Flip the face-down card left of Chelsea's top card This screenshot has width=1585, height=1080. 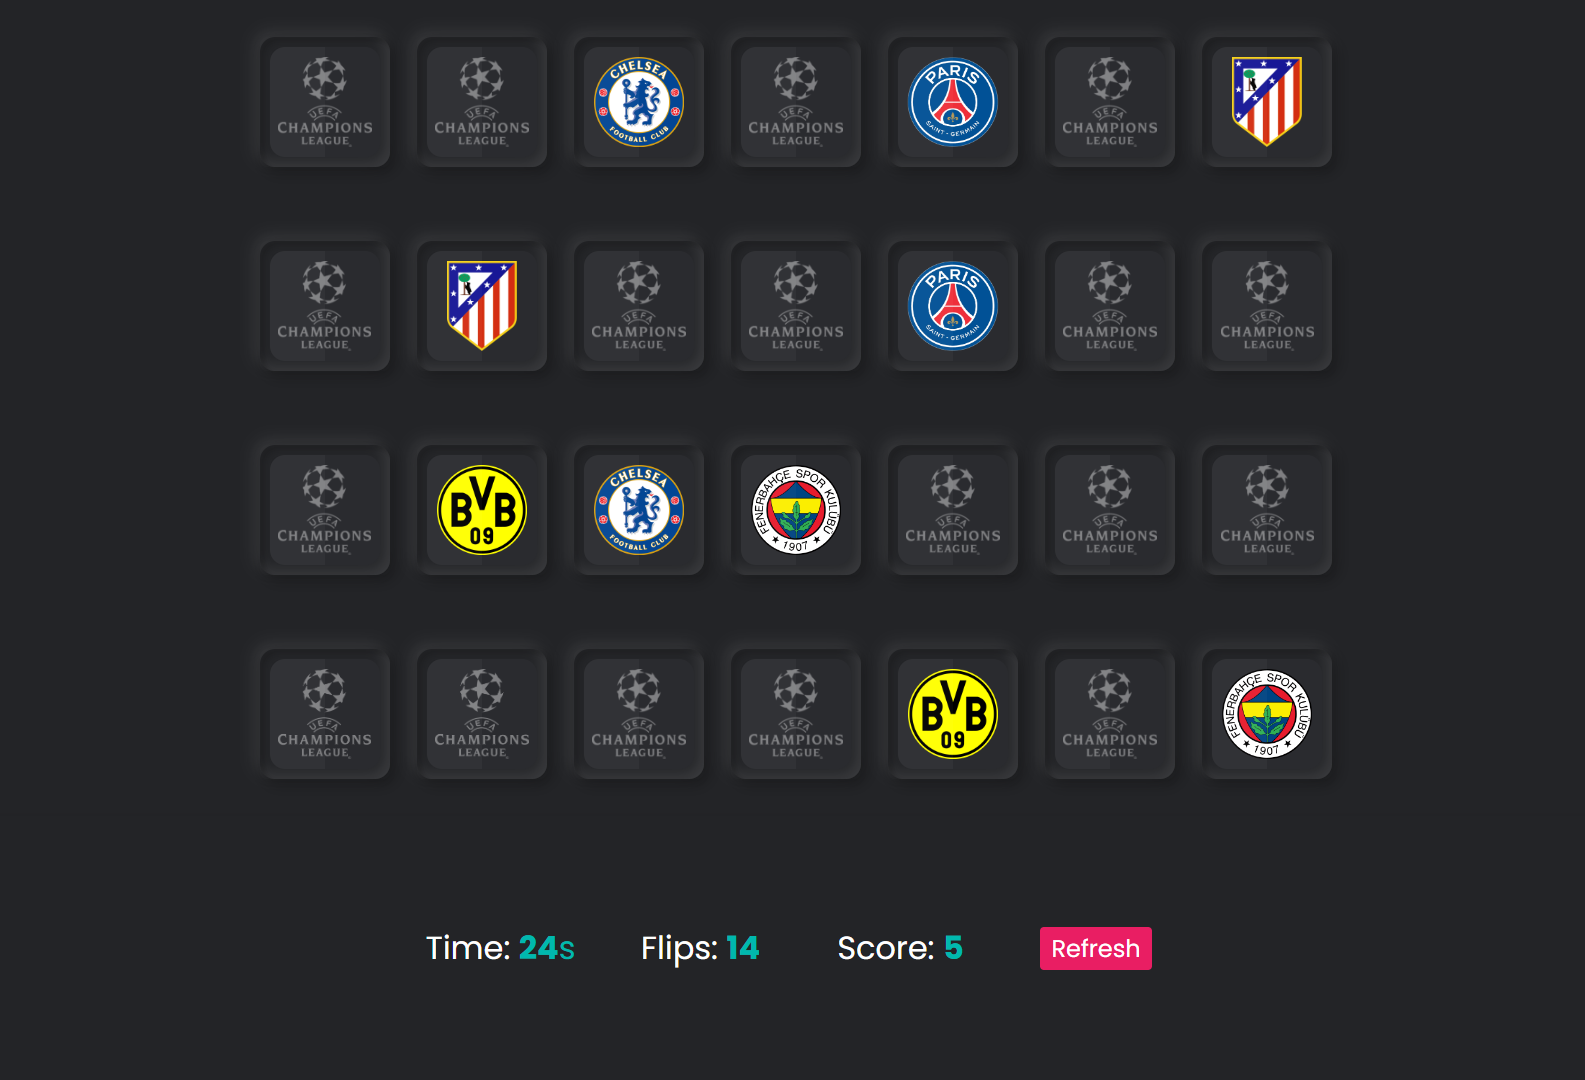[482, 100]
